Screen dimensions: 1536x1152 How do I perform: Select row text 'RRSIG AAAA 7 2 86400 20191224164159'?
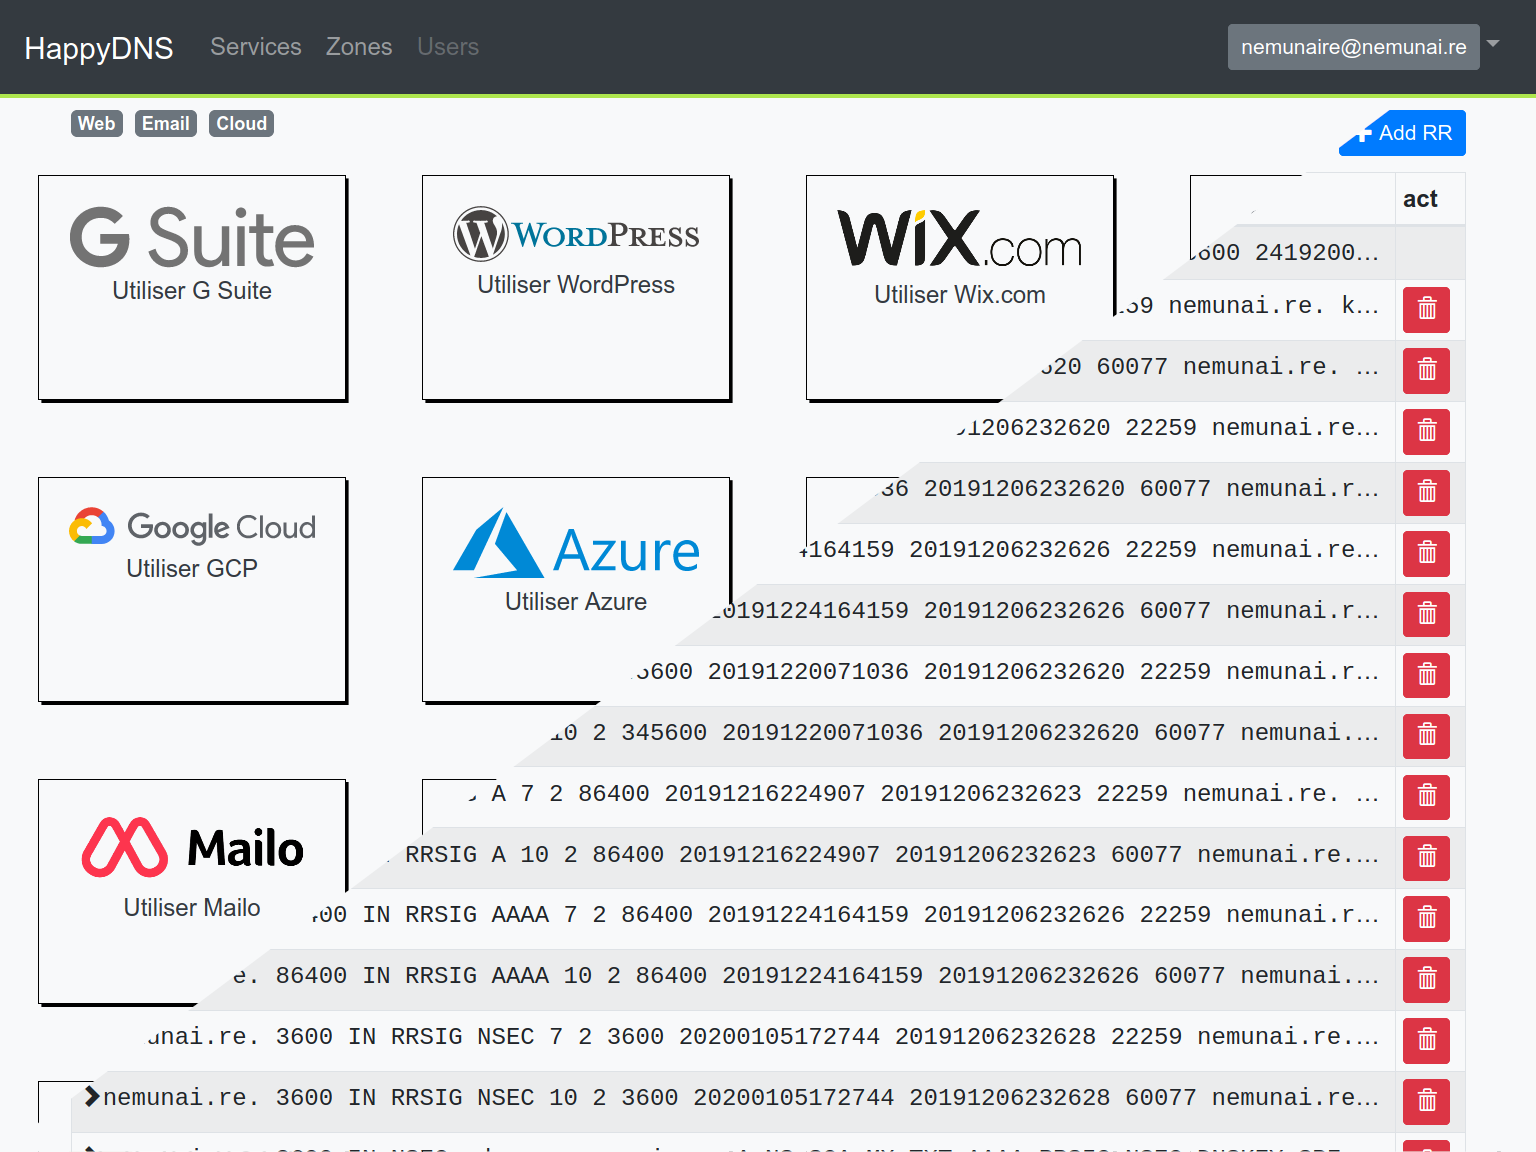point(657,914)
